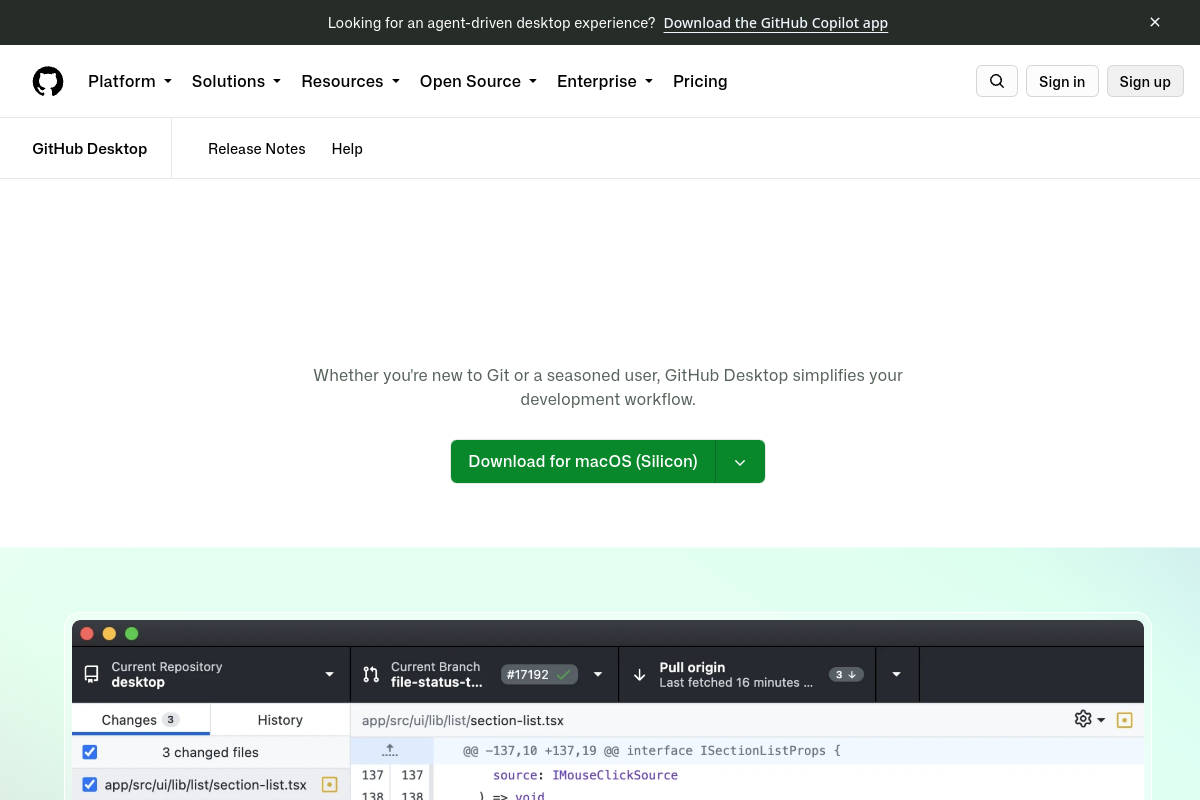Screen dimensions: 1200x800
Task: Click the Sign up button
Action: click(x=1145, y=81)
